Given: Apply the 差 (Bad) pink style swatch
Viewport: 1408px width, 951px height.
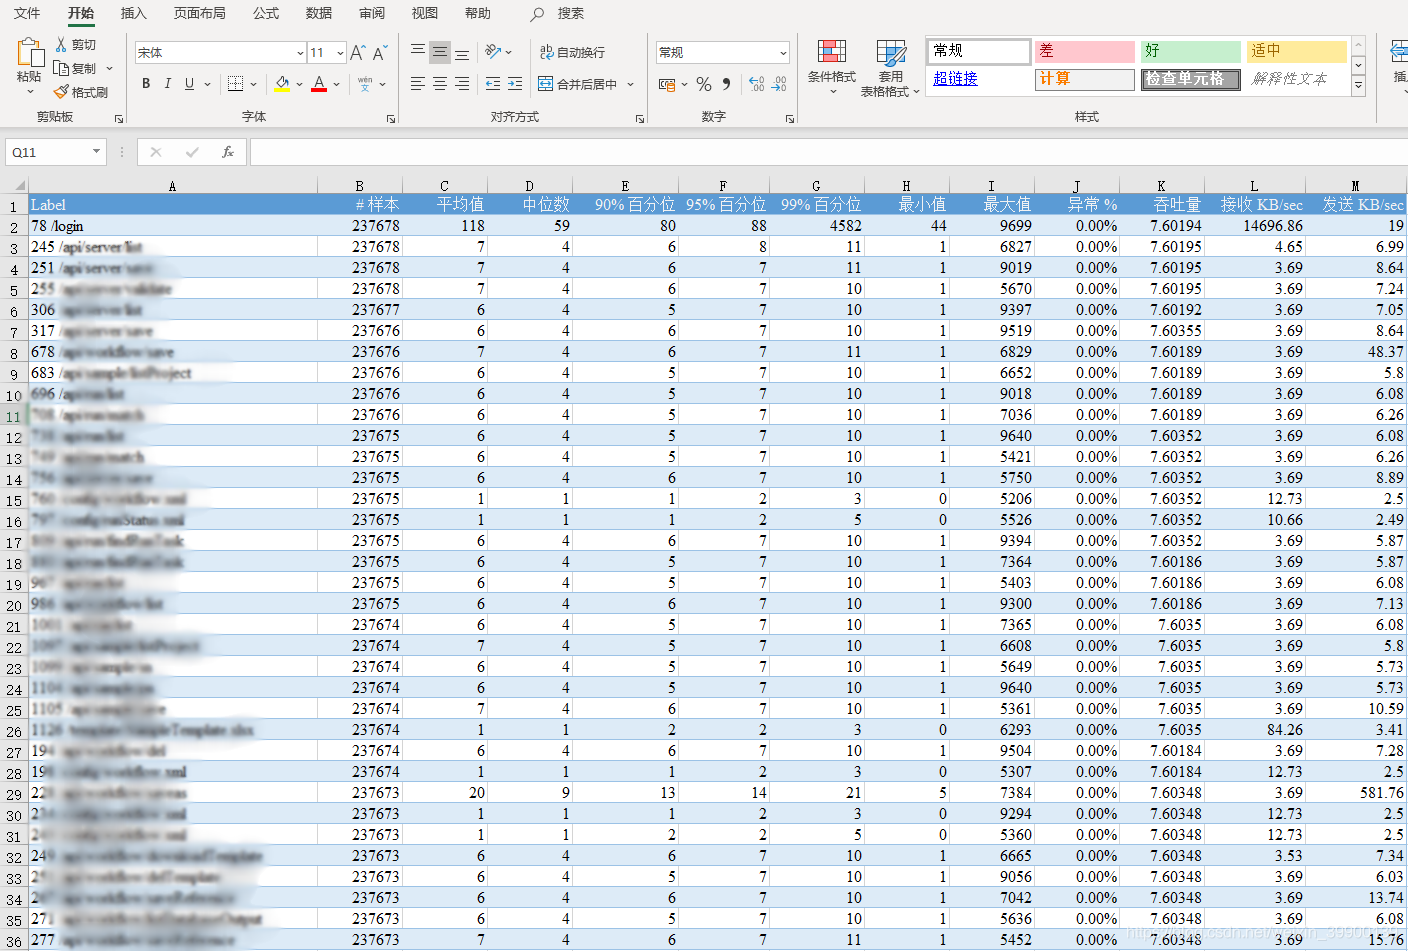Looking at the screenshot, I should pos(1085,51).
